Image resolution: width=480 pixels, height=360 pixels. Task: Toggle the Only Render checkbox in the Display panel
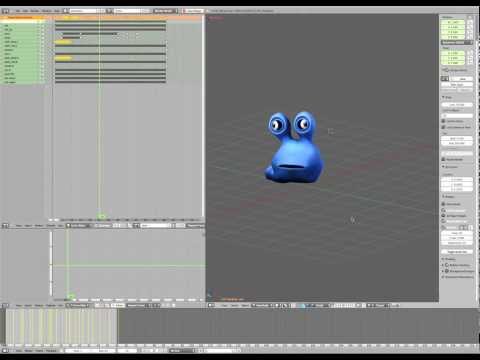444,204
